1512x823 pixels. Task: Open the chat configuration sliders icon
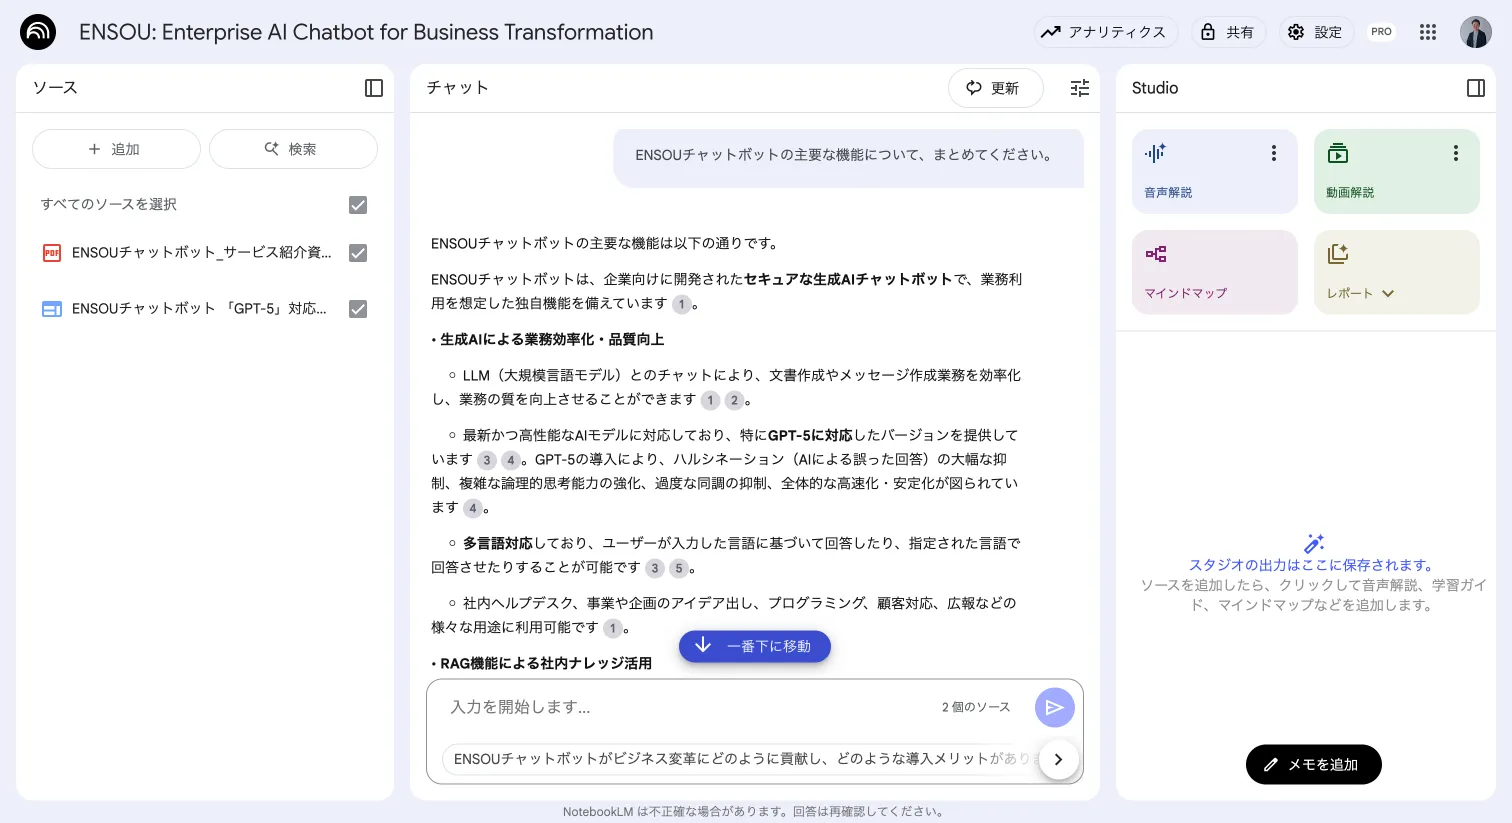(1080, 88)
